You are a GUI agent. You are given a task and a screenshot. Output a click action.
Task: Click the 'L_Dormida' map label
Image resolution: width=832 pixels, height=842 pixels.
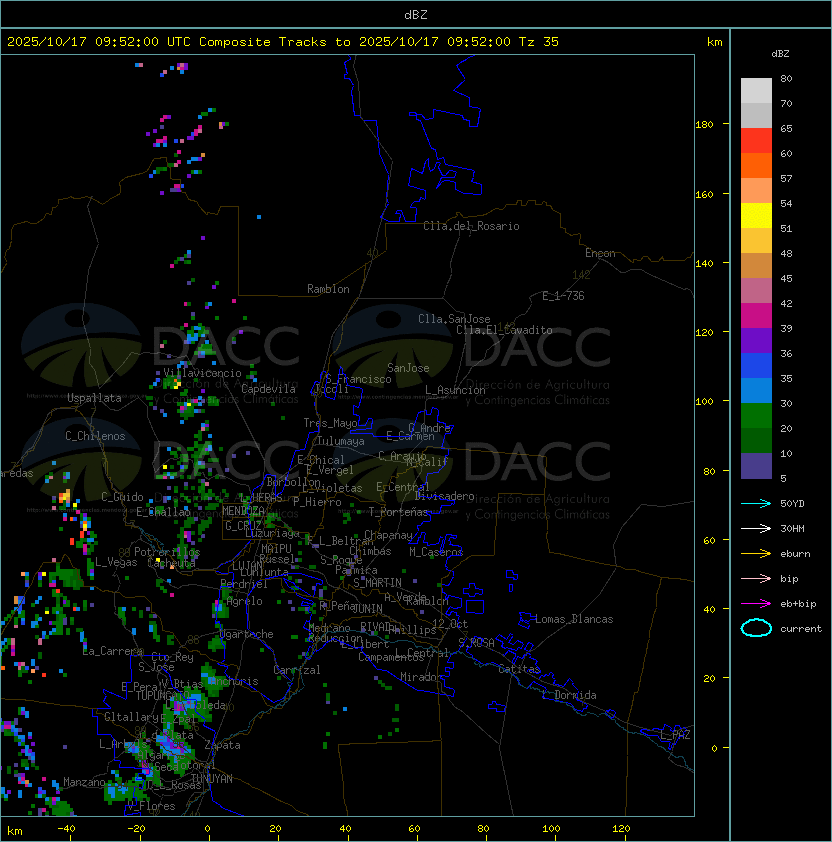point(569,695)
